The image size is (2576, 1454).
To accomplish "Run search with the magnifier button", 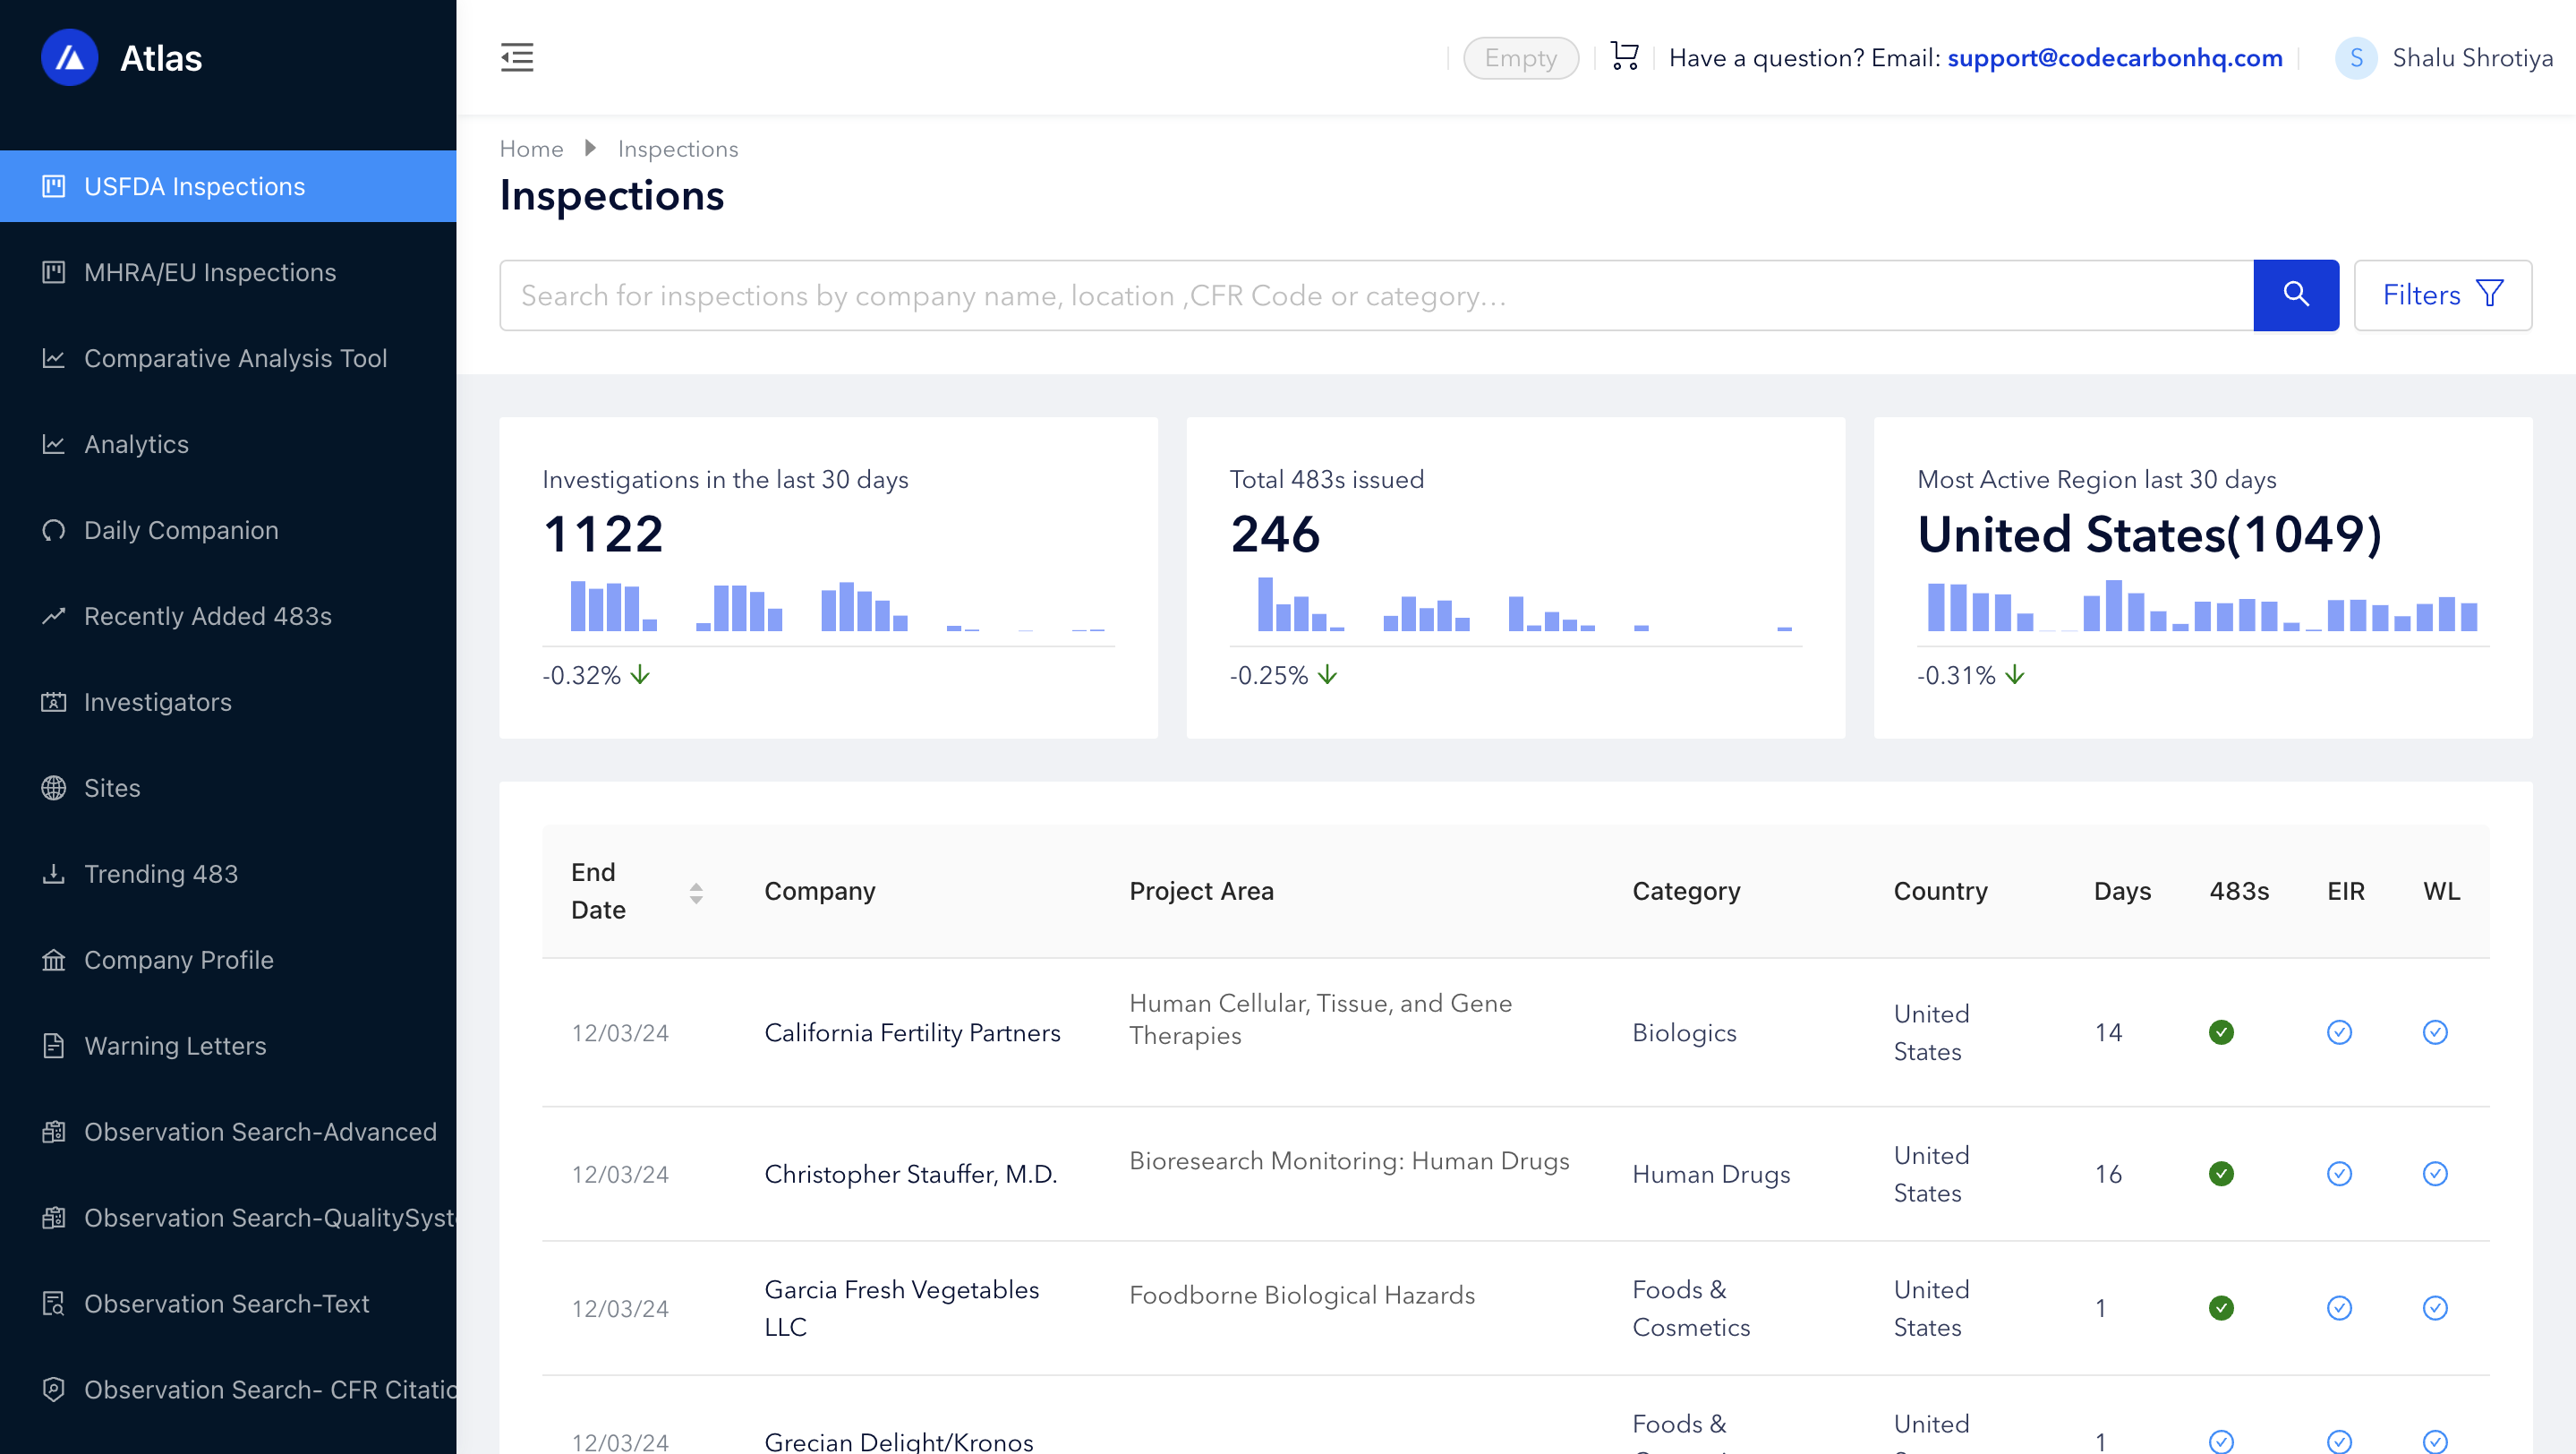I will point(2296,295).
